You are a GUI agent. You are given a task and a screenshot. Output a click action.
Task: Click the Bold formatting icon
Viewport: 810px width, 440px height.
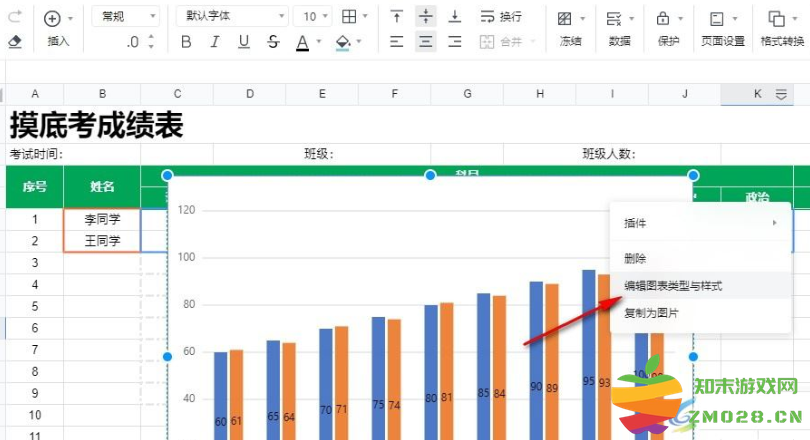point(186,42)
